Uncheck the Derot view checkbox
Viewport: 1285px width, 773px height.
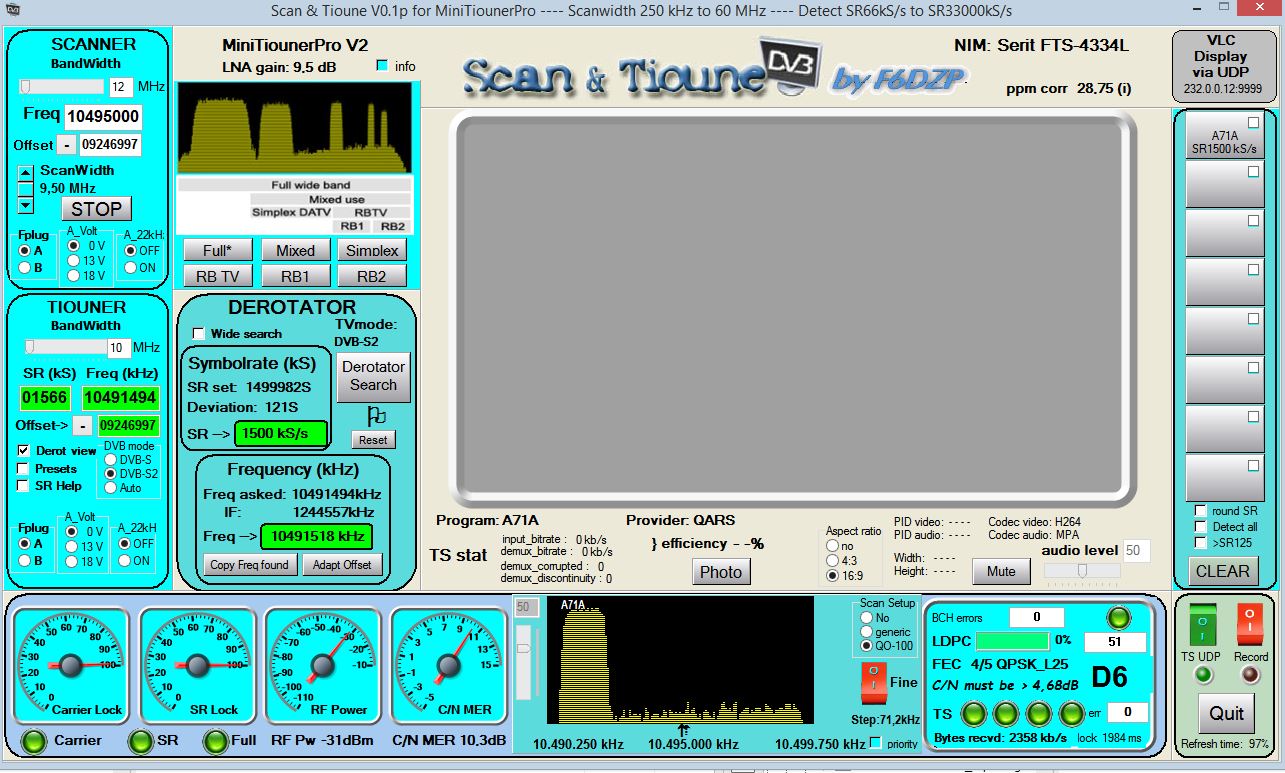tap(23, 451)
